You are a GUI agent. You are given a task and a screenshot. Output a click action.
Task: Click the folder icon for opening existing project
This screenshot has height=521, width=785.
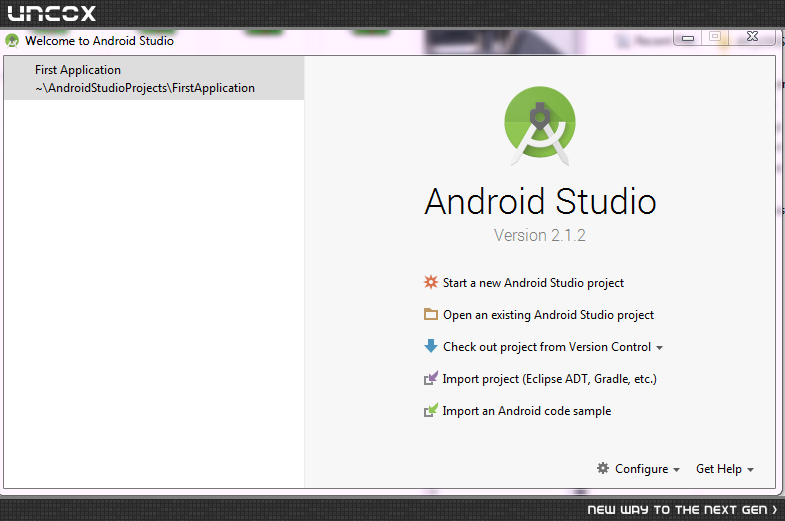click(431, 314)
